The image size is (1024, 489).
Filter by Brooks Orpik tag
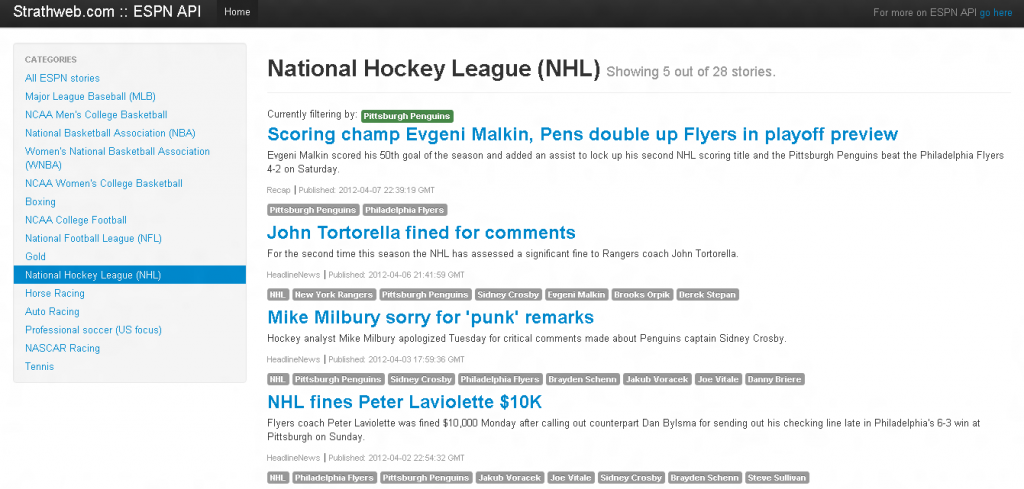(x=642, y=294)
